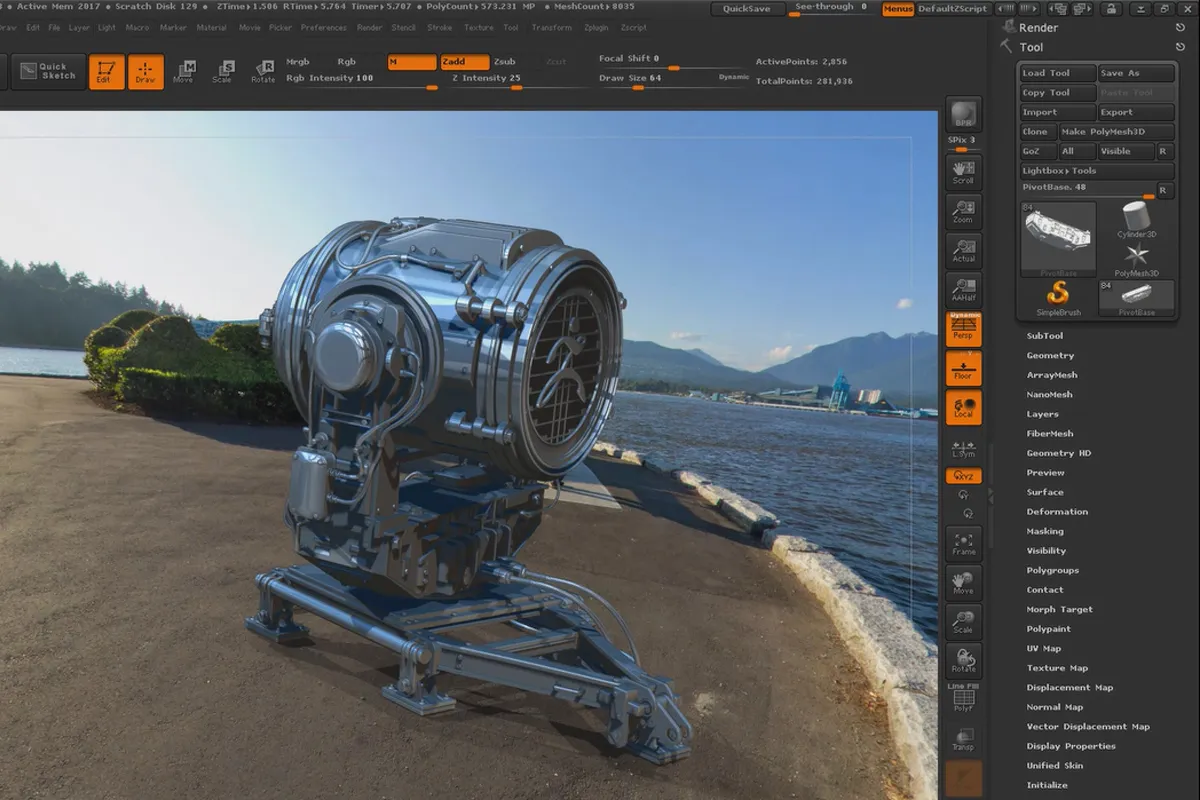Click the Lightbox Tools button
1200x800 pixels.
pyautogui.click(x=1097, y=171)
